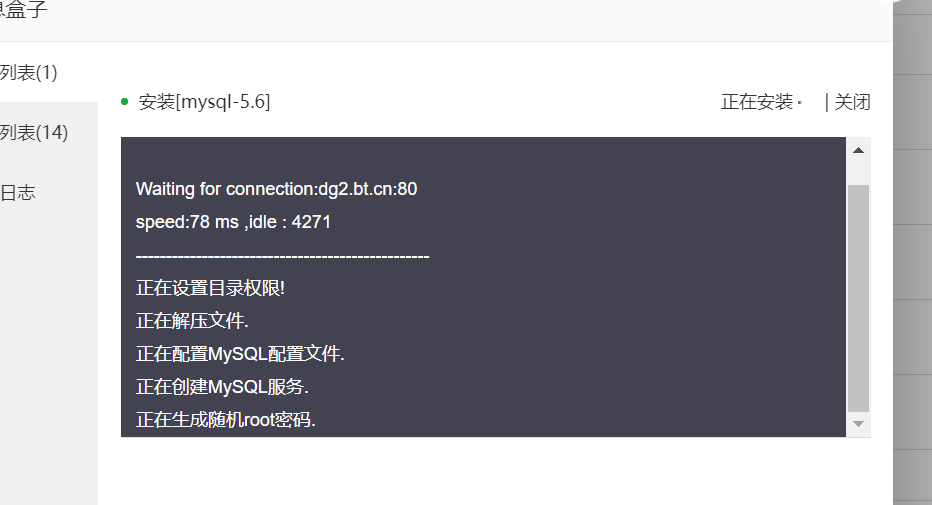The height and width of the screenshot is (505, 932).
Task: Click the 'speed:78 ms ,idle : 4271' log line
Action: click(x=233, y=222)
